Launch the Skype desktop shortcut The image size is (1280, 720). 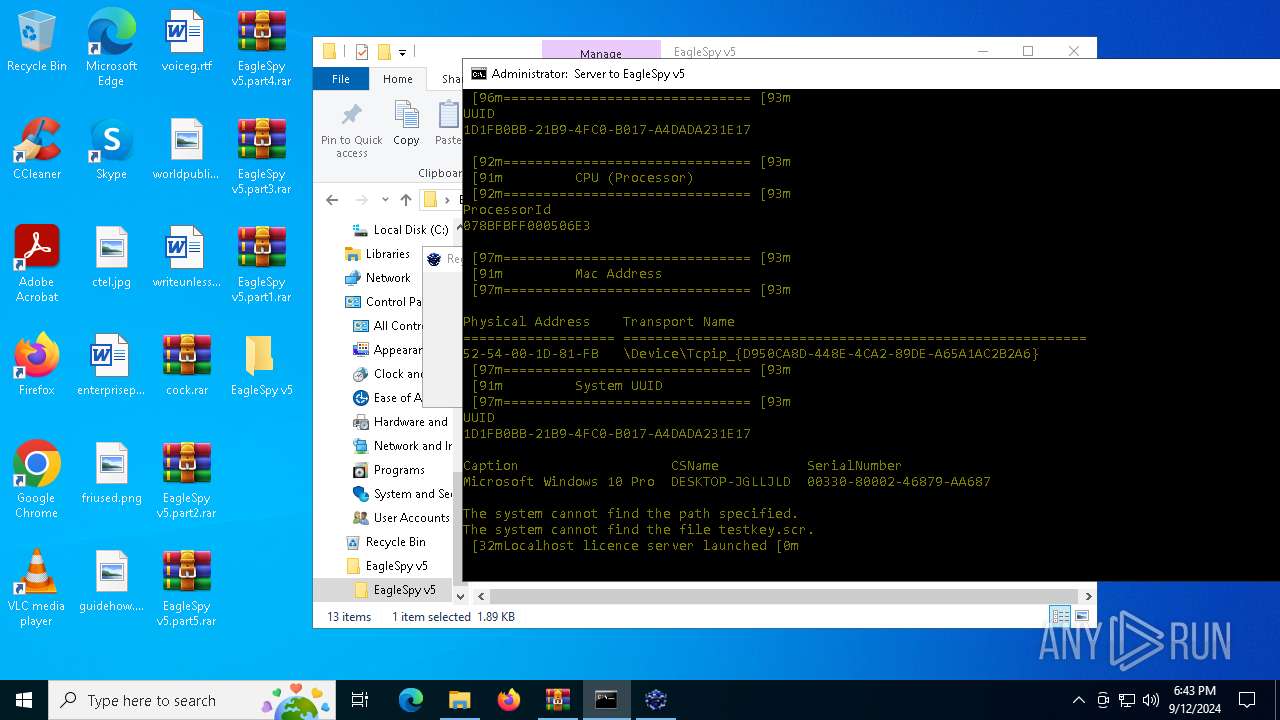pos(111,149)
